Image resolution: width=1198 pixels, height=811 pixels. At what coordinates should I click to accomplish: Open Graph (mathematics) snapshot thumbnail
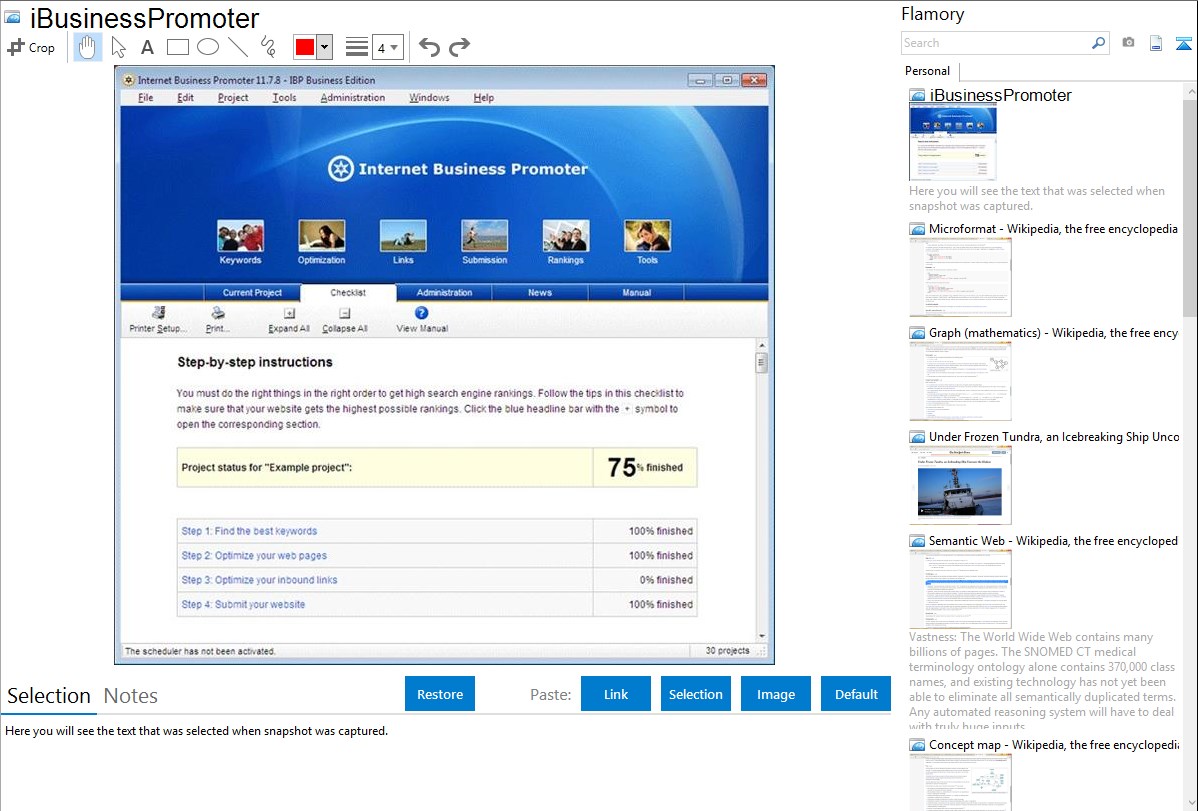tap(960, 381)
